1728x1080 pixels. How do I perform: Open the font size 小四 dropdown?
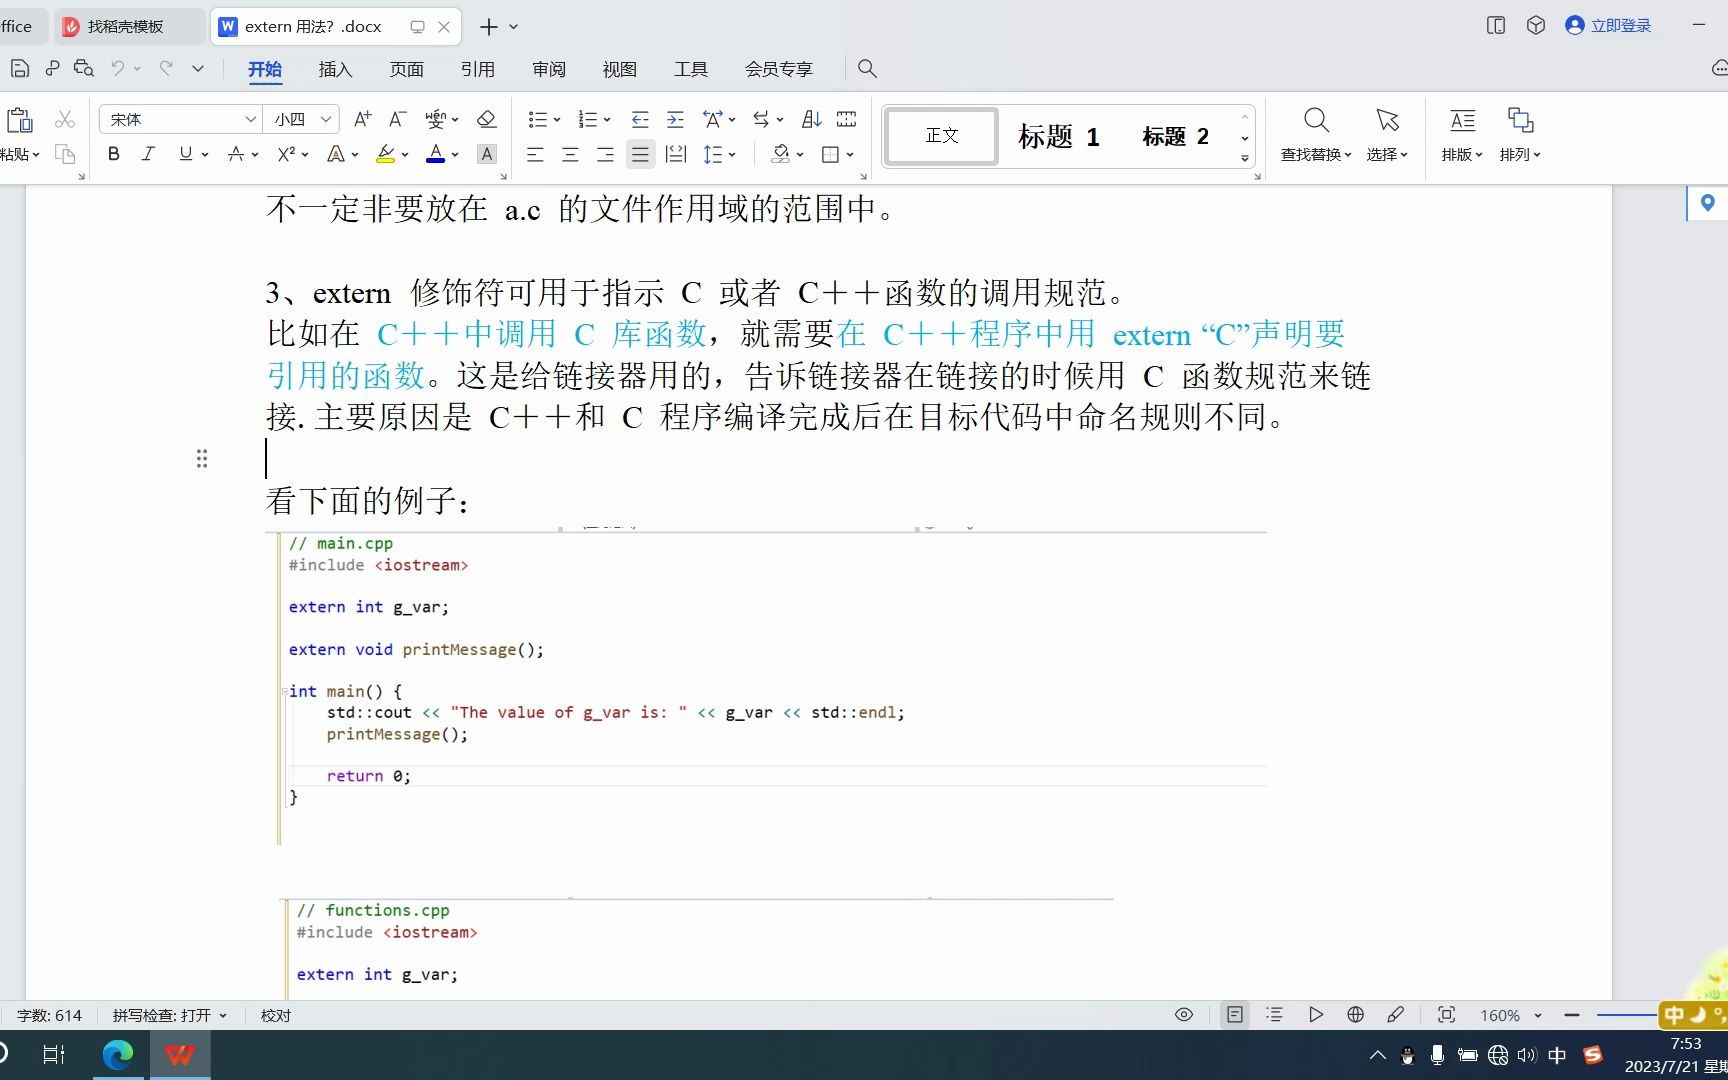coord(326,120)
